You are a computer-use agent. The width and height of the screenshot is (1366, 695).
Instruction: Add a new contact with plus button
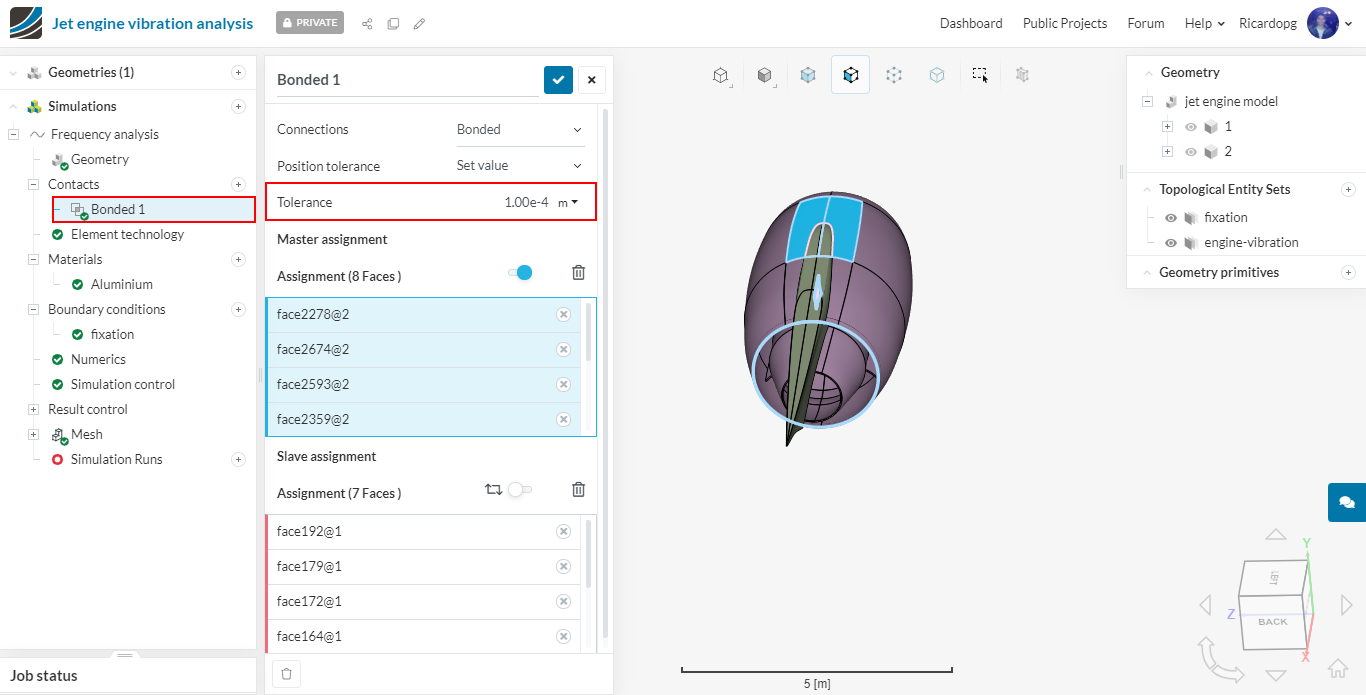pos(238,184)
